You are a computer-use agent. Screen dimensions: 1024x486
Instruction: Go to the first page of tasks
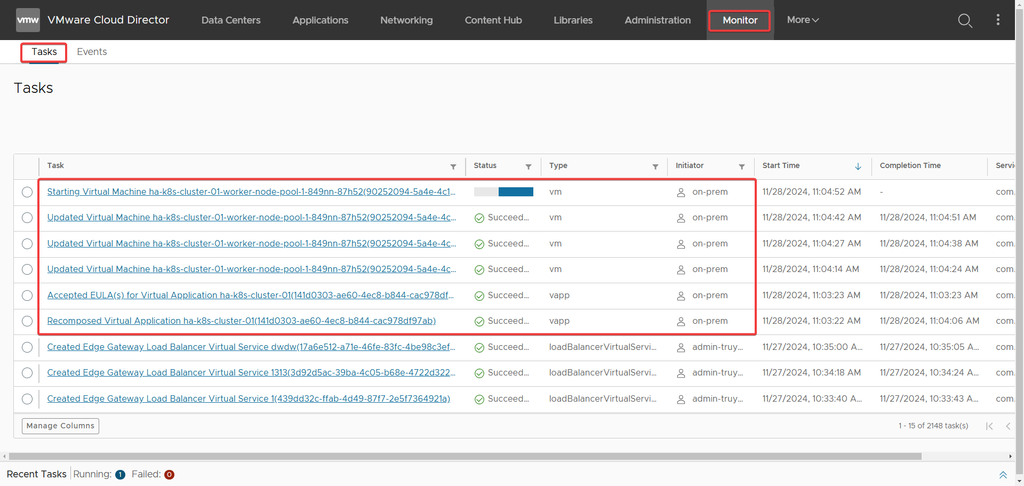(990, 426)
